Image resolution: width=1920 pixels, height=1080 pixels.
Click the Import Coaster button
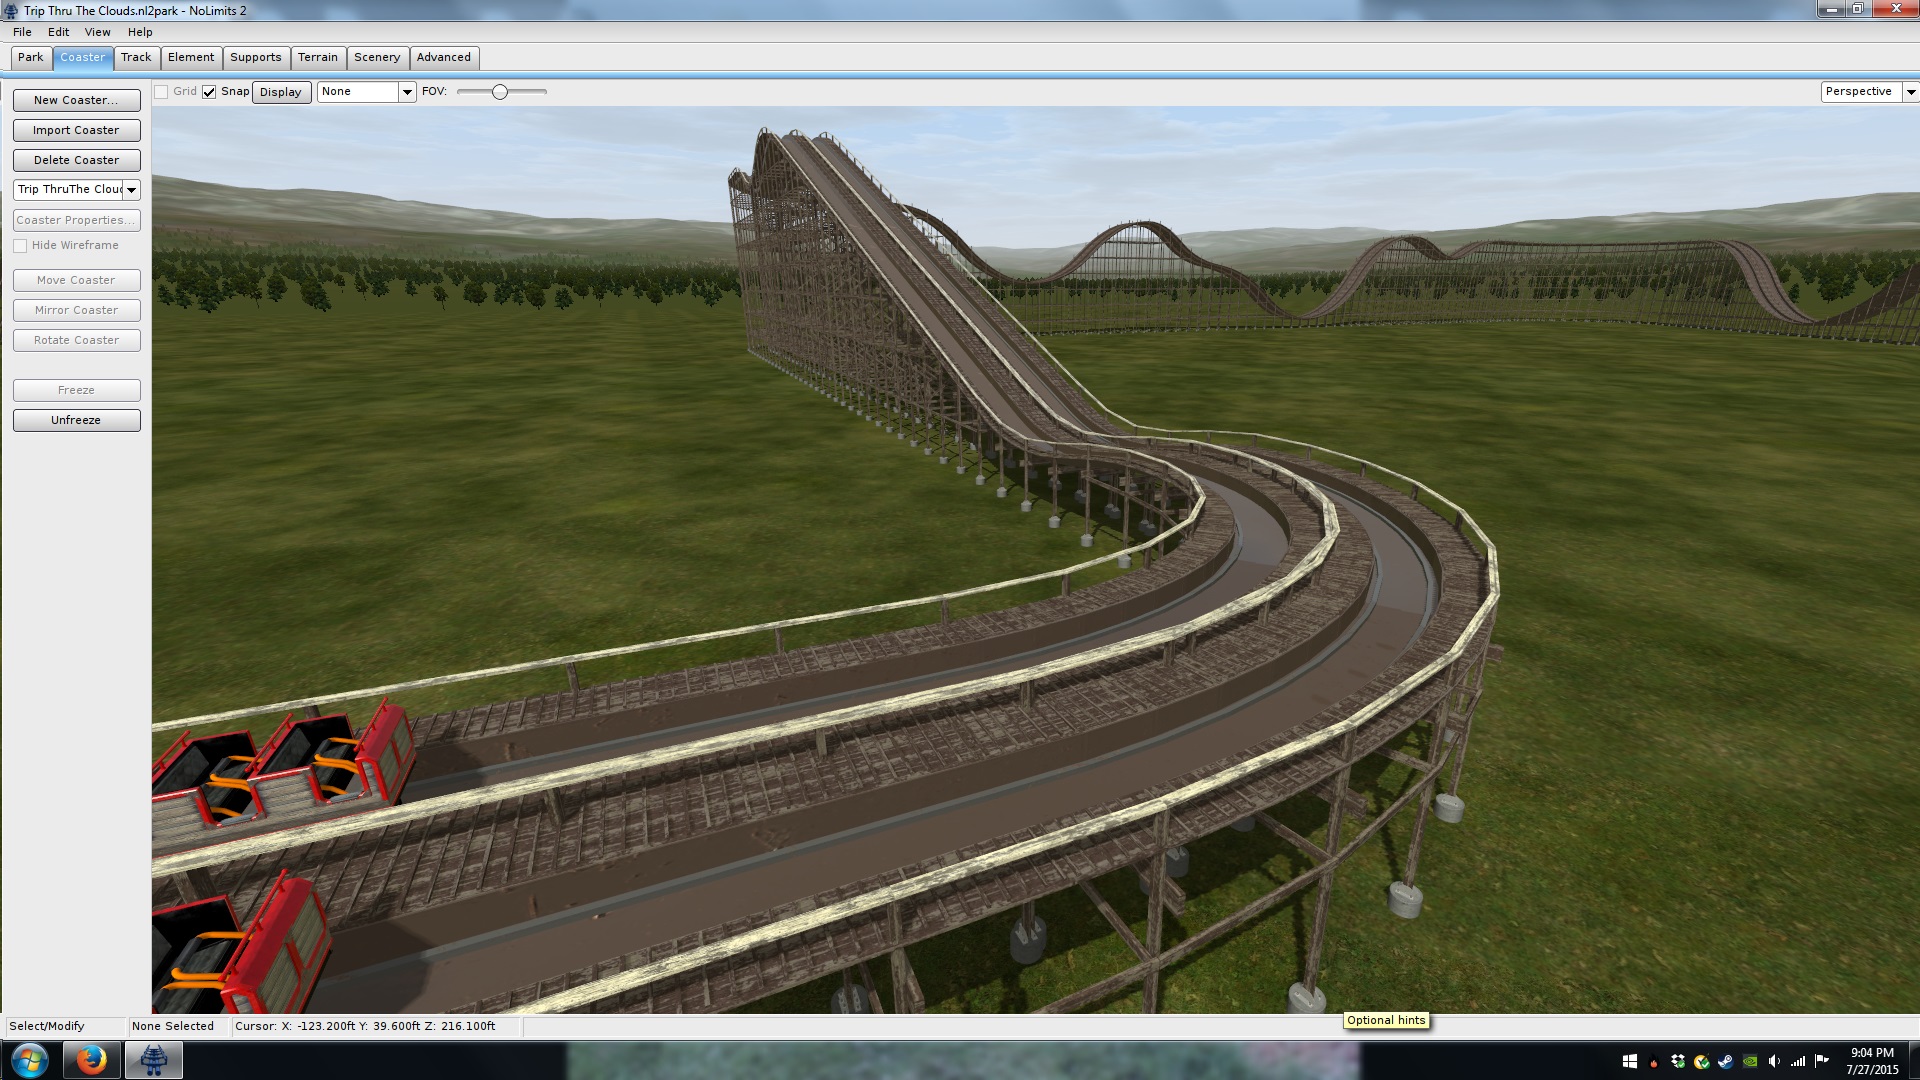tap(76, 130)
